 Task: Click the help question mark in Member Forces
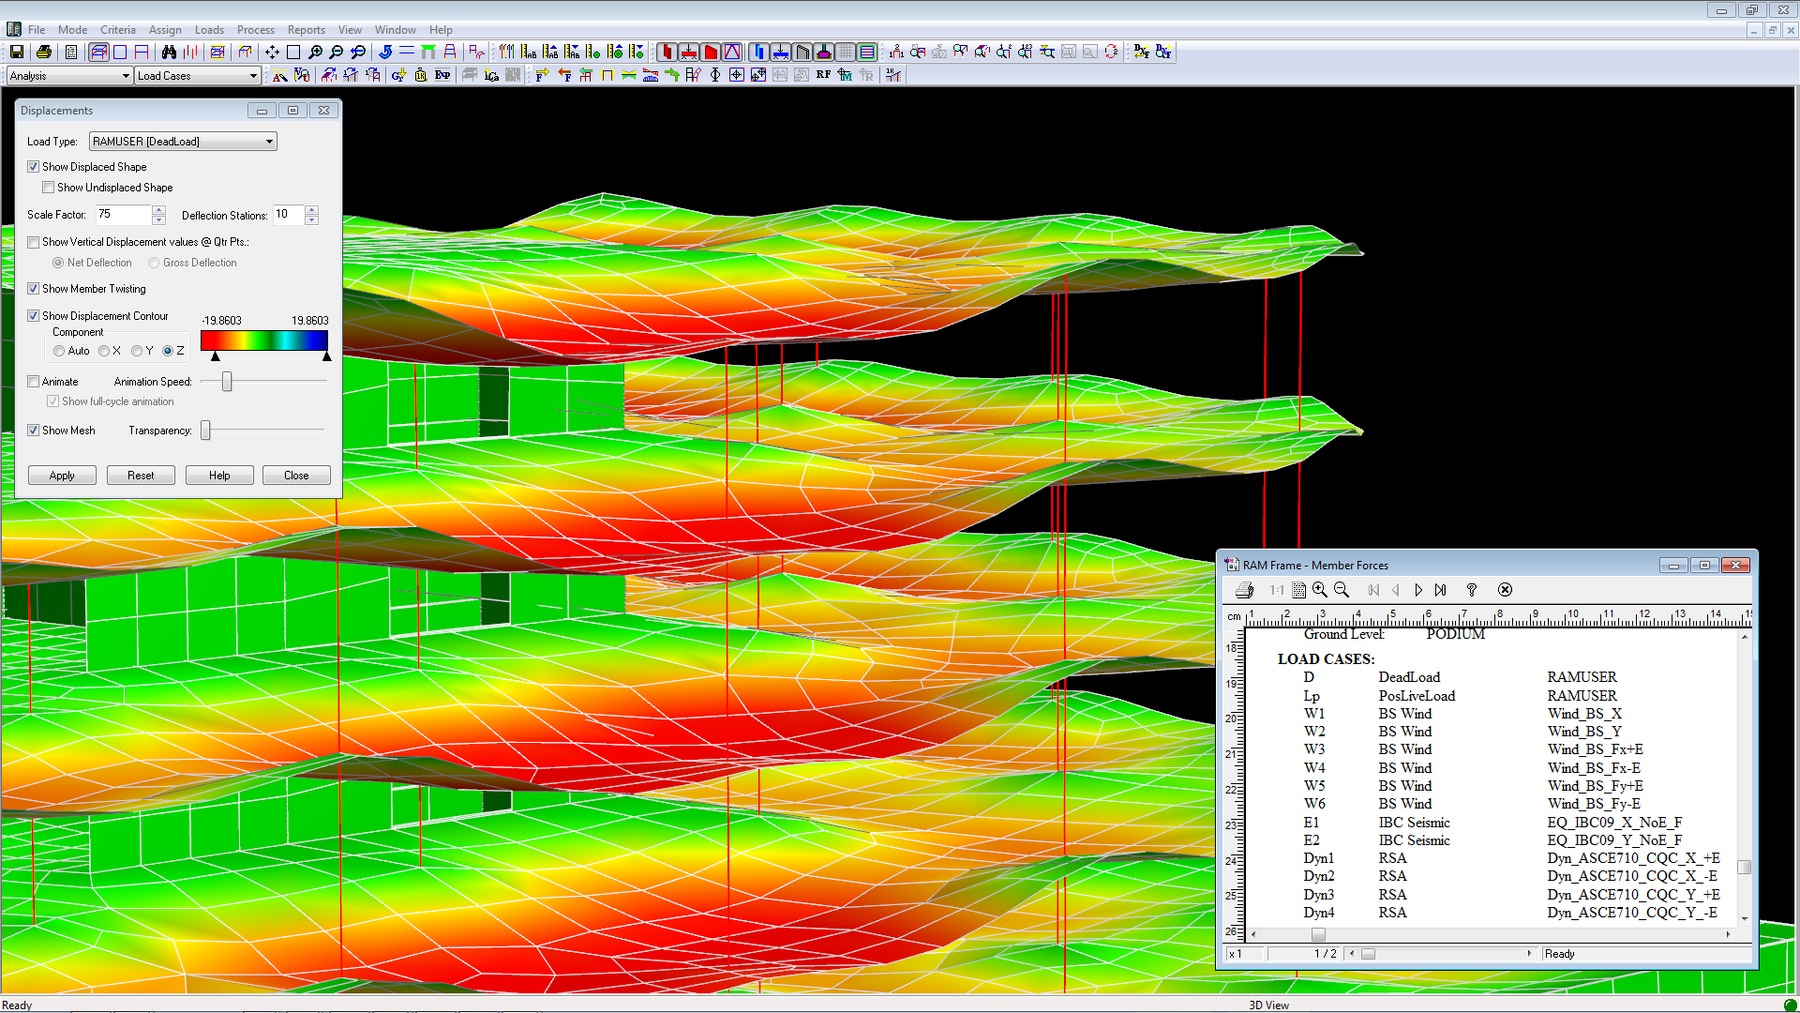pyautogui.click(x=1471, y=590)
